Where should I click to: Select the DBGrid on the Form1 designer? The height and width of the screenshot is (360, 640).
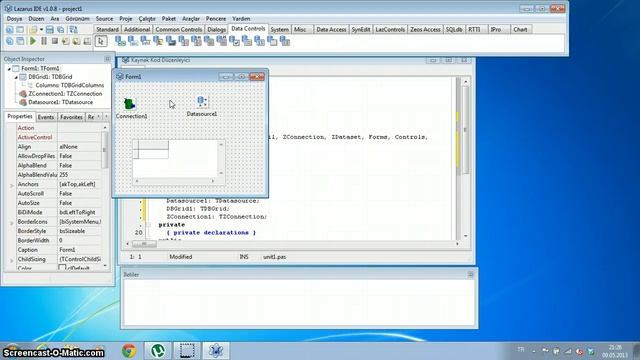179,162
